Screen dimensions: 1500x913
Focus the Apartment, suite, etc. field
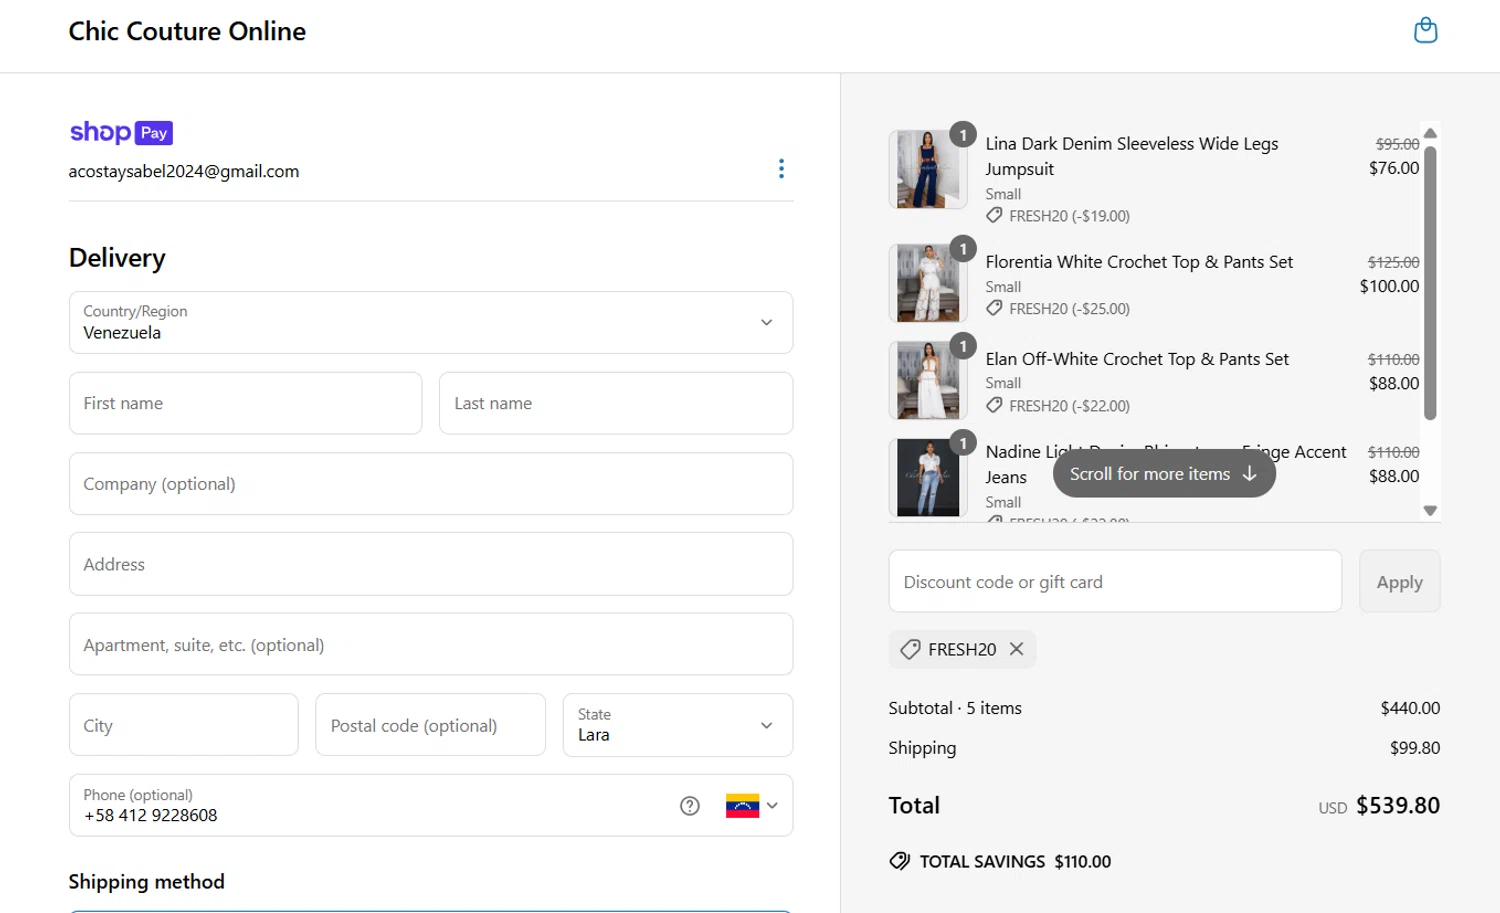pyautogui.click(x=431, y=645)
